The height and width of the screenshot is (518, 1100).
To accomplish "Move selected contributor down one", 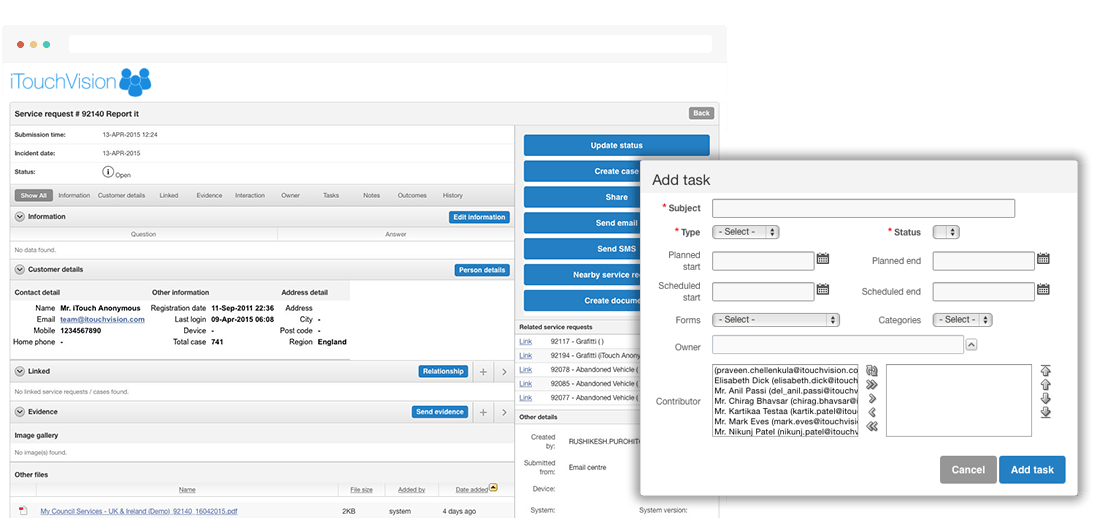I will click(x=1045, y=399).
